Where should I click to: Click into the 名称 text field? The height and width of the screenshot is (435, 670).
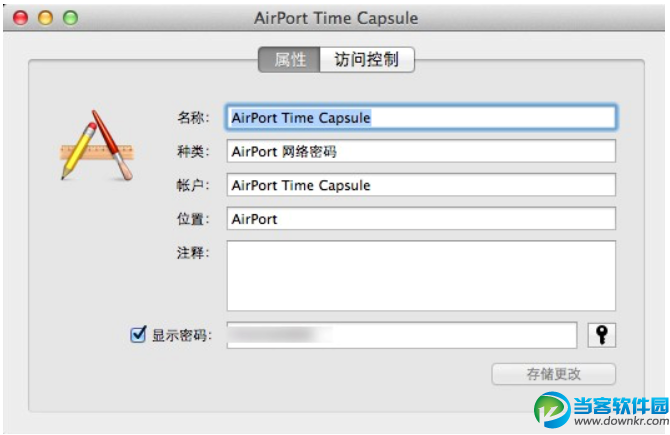tap(420, 117)
